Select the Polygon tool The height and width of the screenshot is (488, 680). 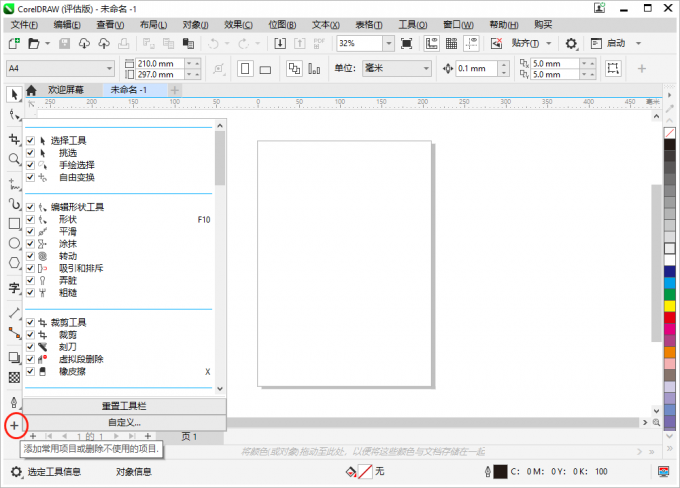tap(14, 263)
